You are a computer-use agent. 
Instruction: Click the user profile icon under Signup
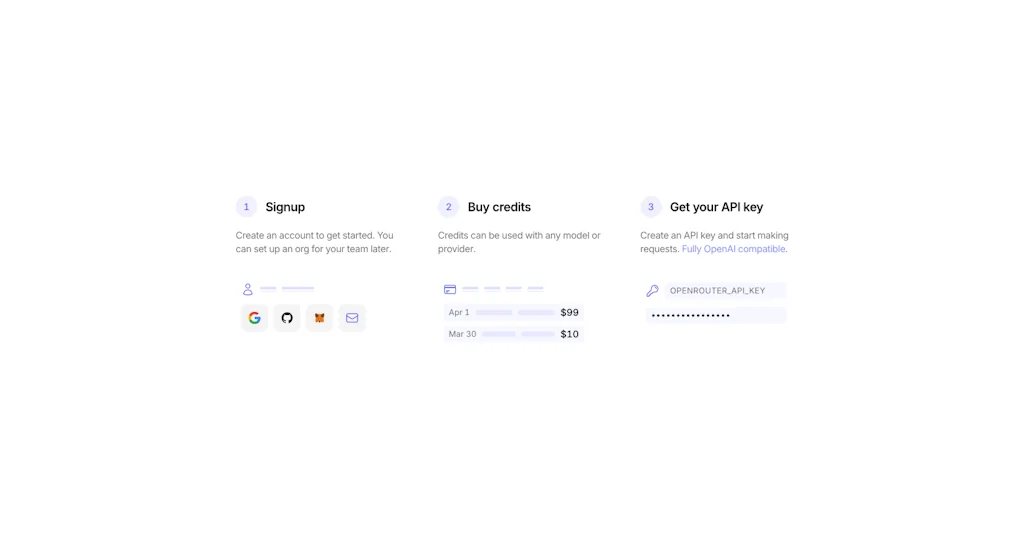(x=248, y=289)
